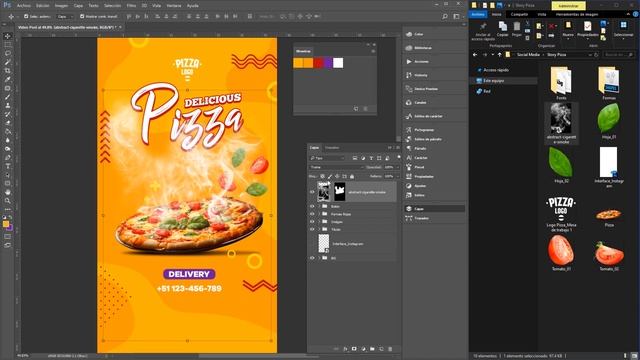Hide the Formas Rojas group
Screen dimensions: 640x360
[312, 214]
